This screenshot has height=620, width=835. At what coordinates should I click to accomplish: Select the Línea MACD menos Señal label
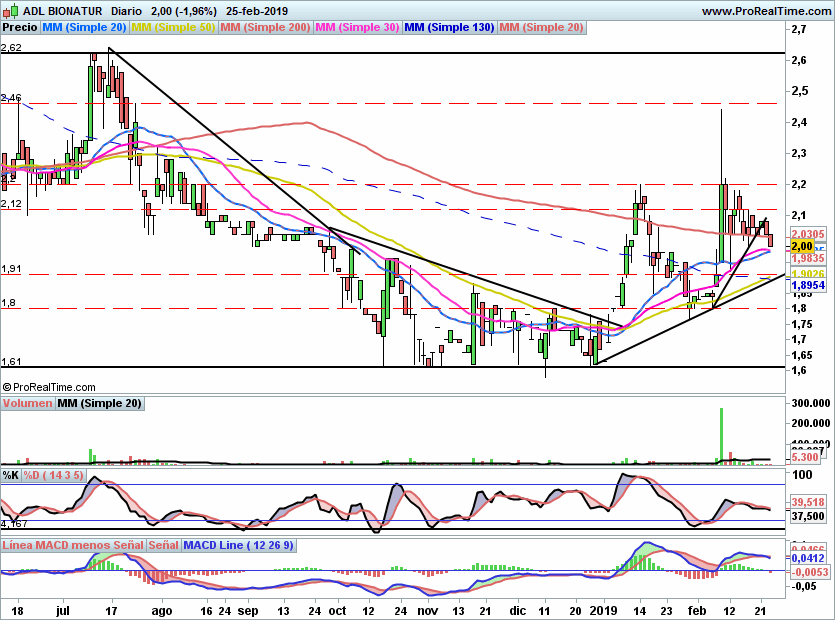coord(73,545)
